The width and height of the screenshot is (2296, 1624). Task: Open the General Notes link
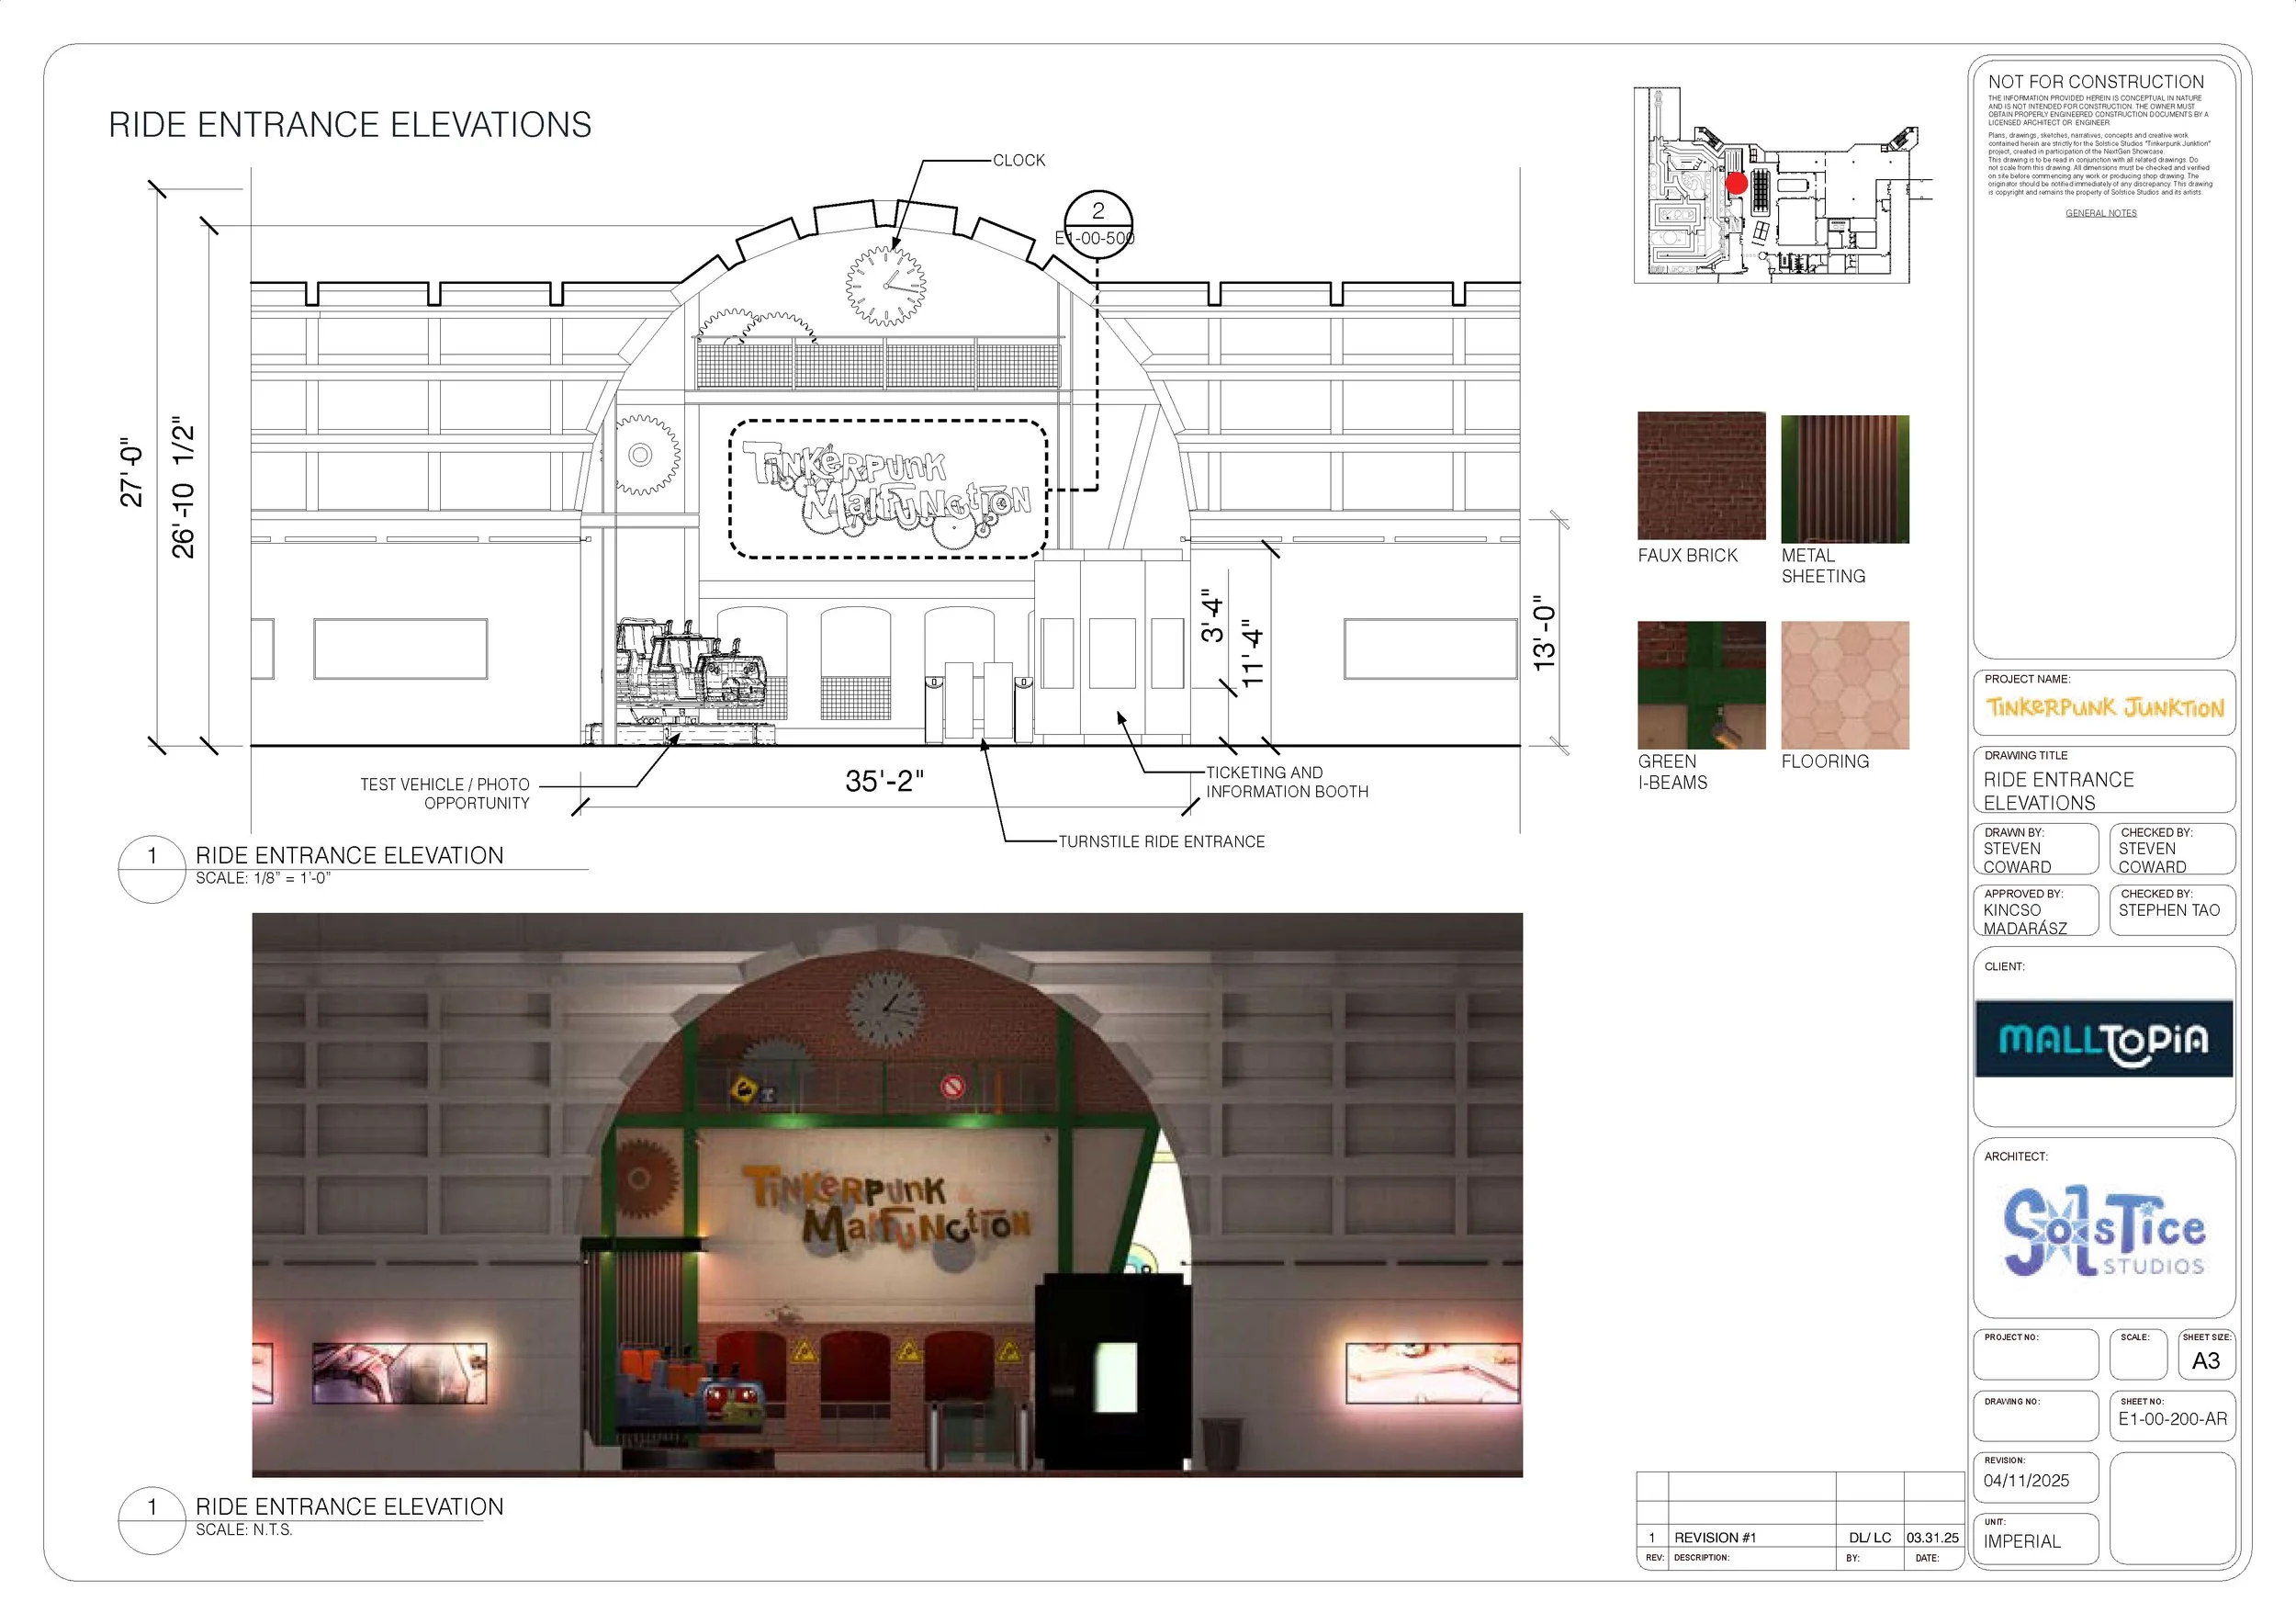2101,213
